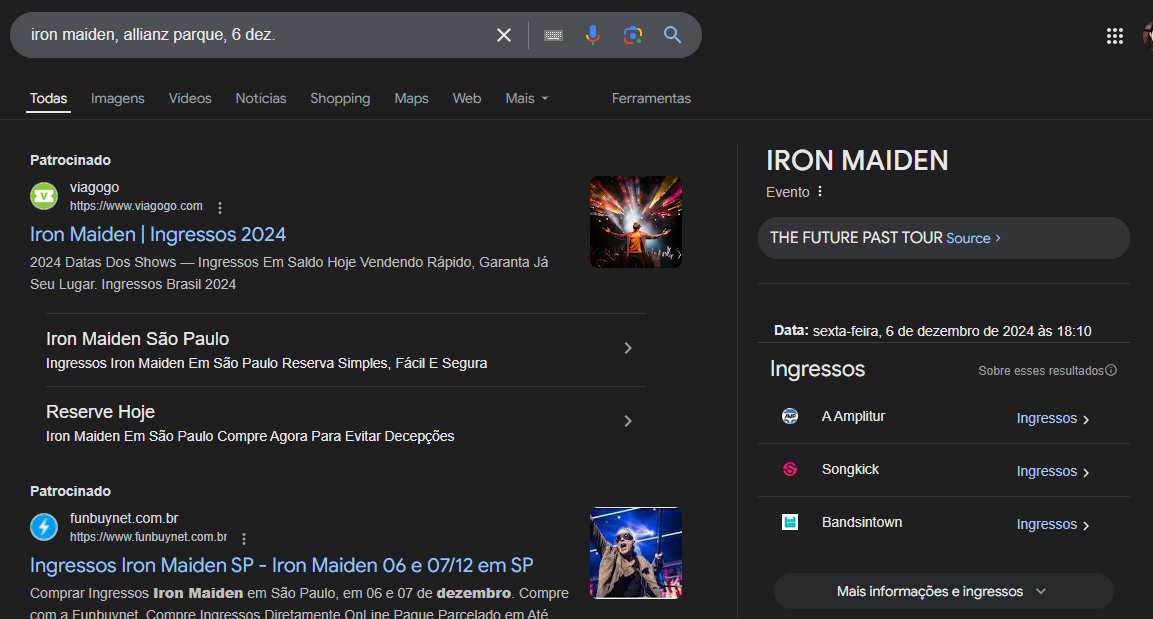Open Google Lens image search
This screenshot has height=619, width=1153.
[632, 35]
